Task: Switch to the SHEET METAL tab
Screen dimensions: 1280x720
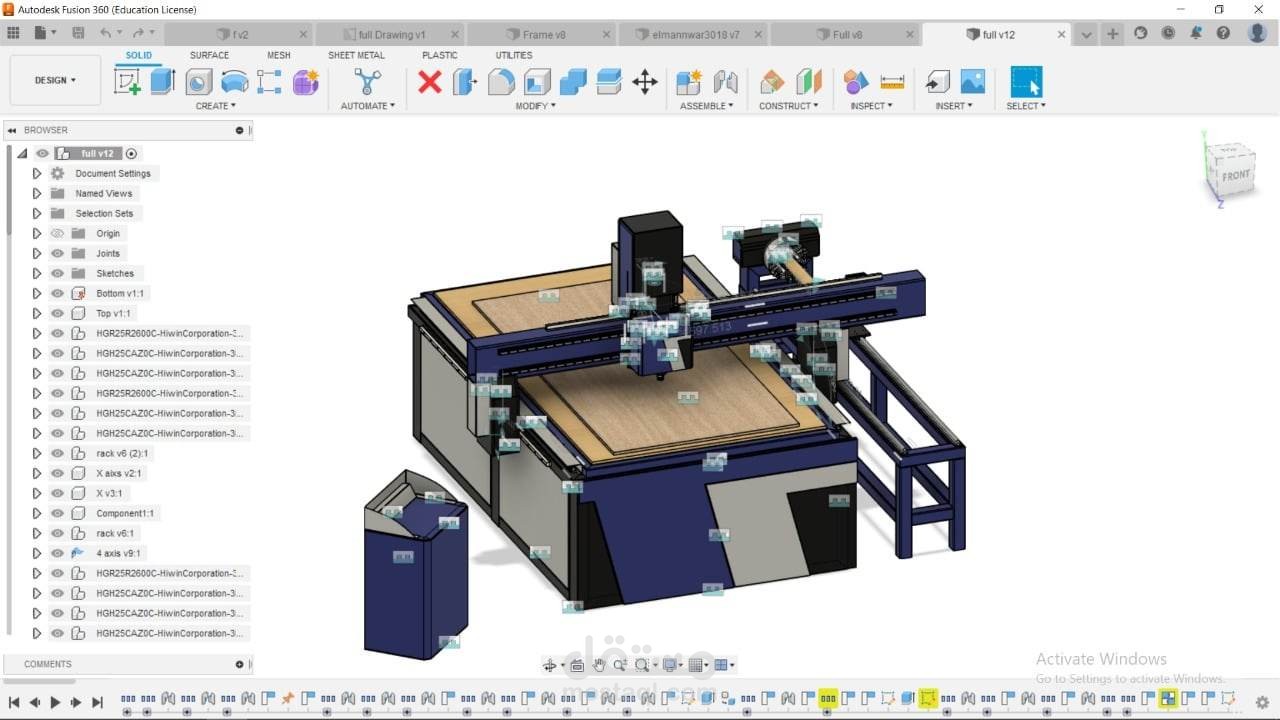Action: (x=356, y=55)
